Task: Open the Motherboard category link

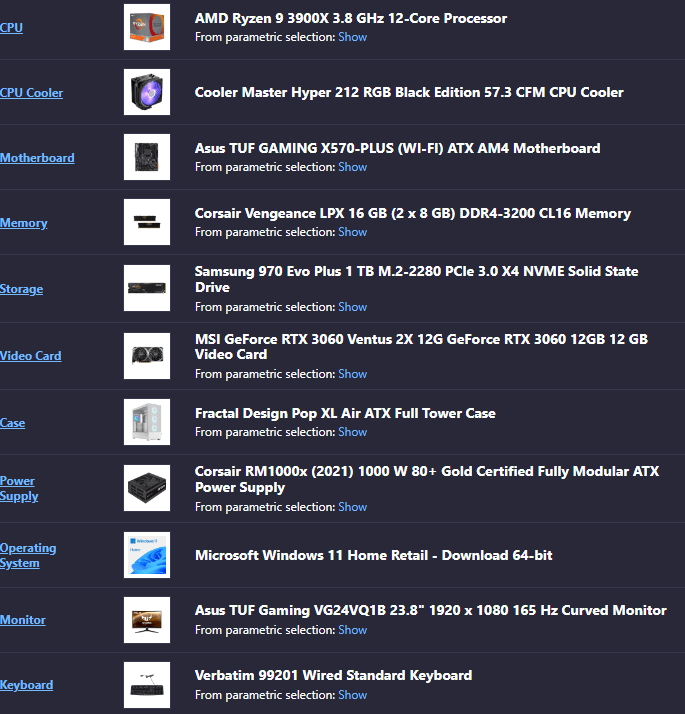Action: [x=37, y=158]
